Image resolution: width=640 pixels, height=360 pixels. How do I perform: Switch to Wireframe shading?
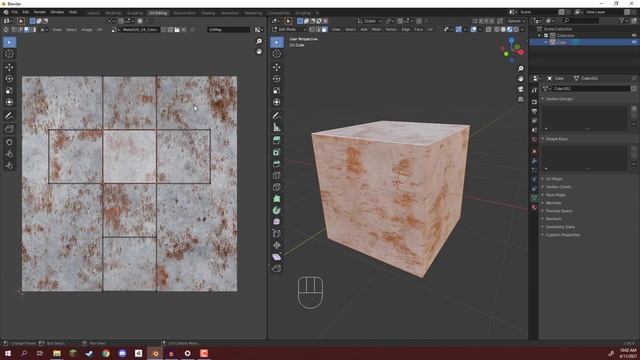(x=497, y=29)
